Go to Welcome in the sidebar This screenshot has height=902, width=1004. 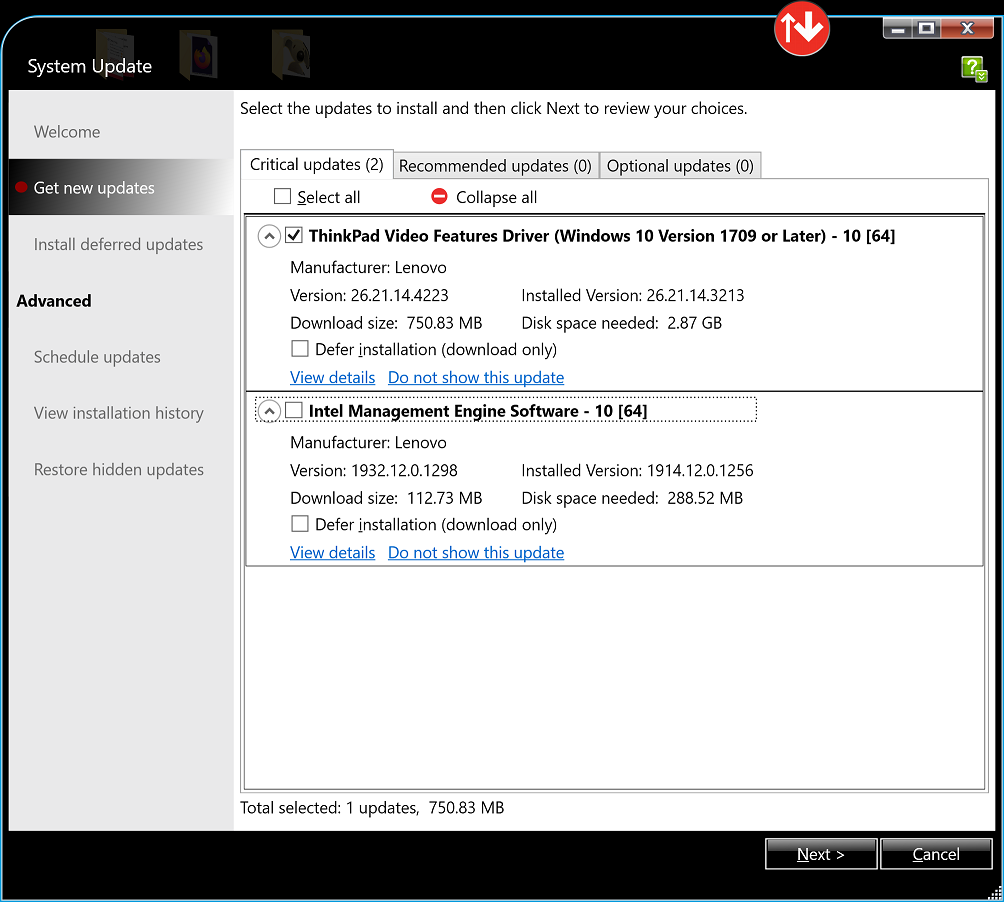[67, 132]
